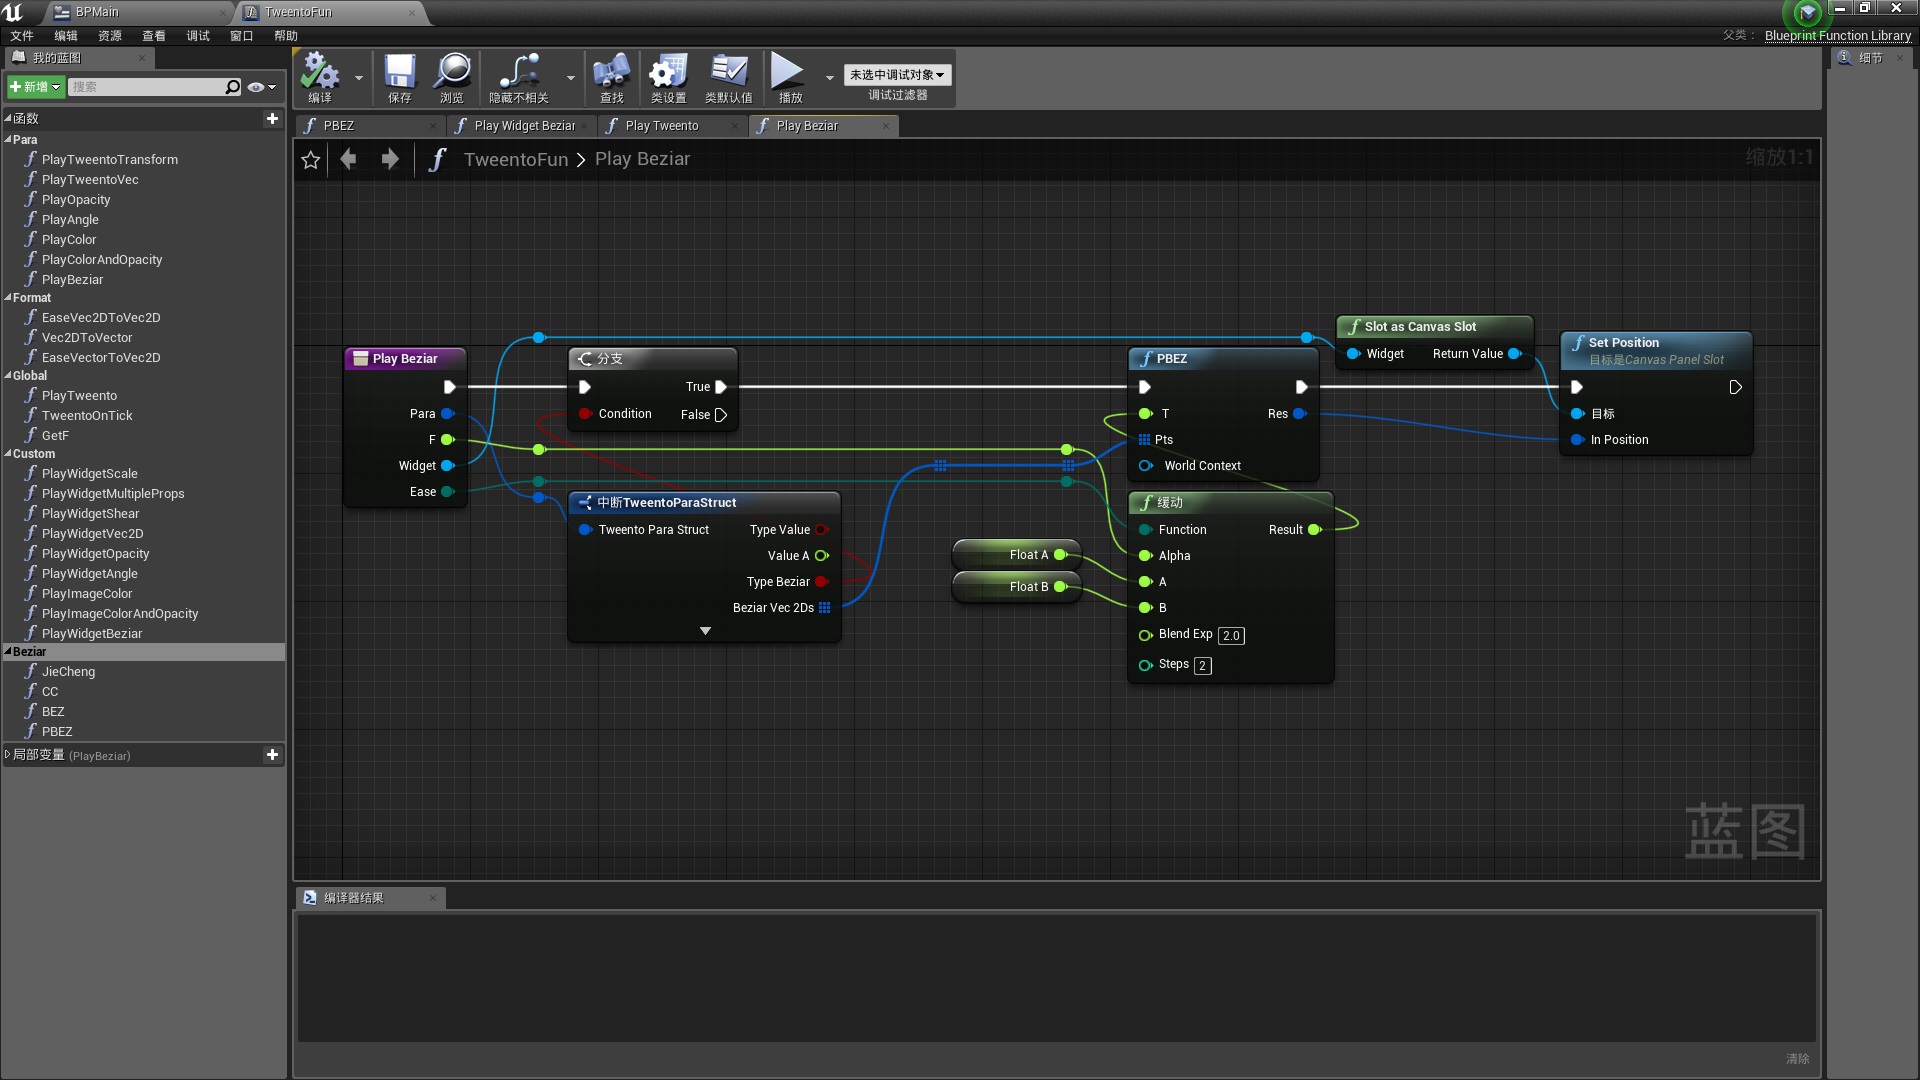Click the TweentoFun breadcrumb

515,160
